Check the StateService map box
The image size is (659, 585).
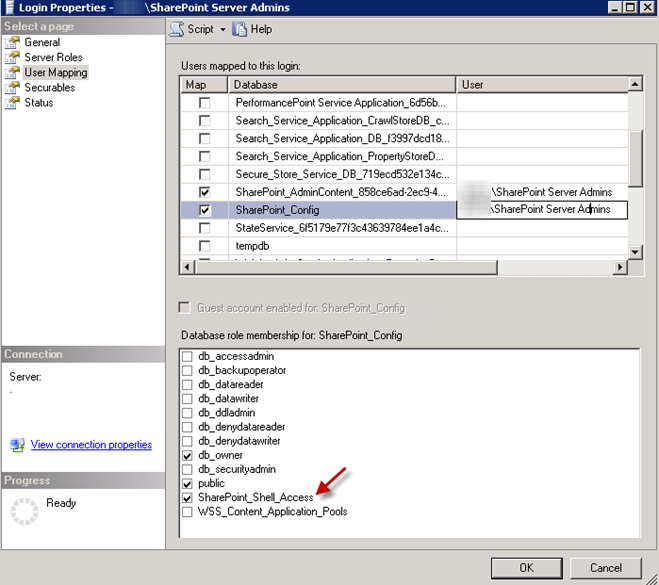click(205, 228)
